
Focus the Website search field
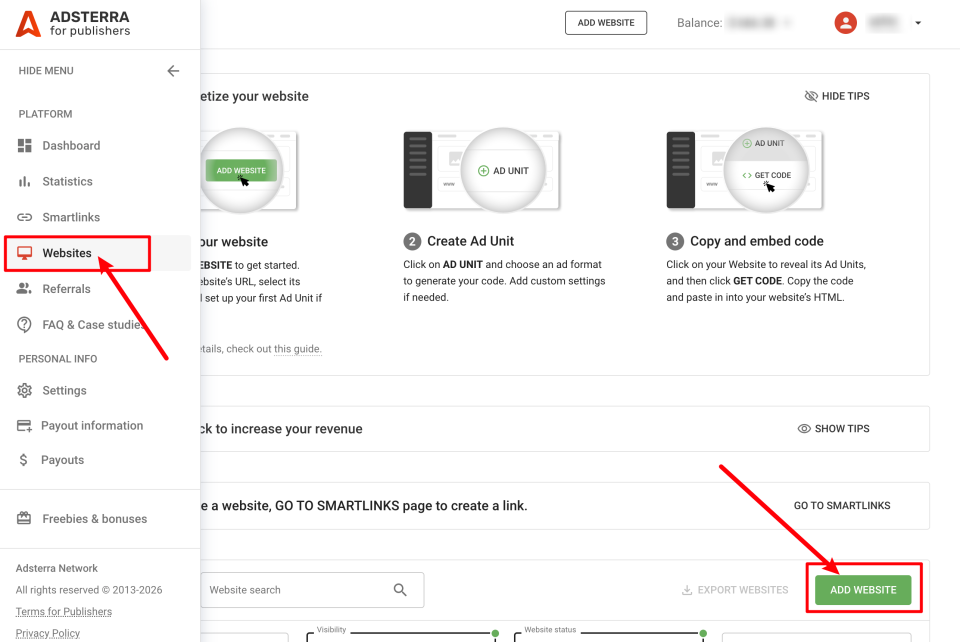[x=312, y=590]
